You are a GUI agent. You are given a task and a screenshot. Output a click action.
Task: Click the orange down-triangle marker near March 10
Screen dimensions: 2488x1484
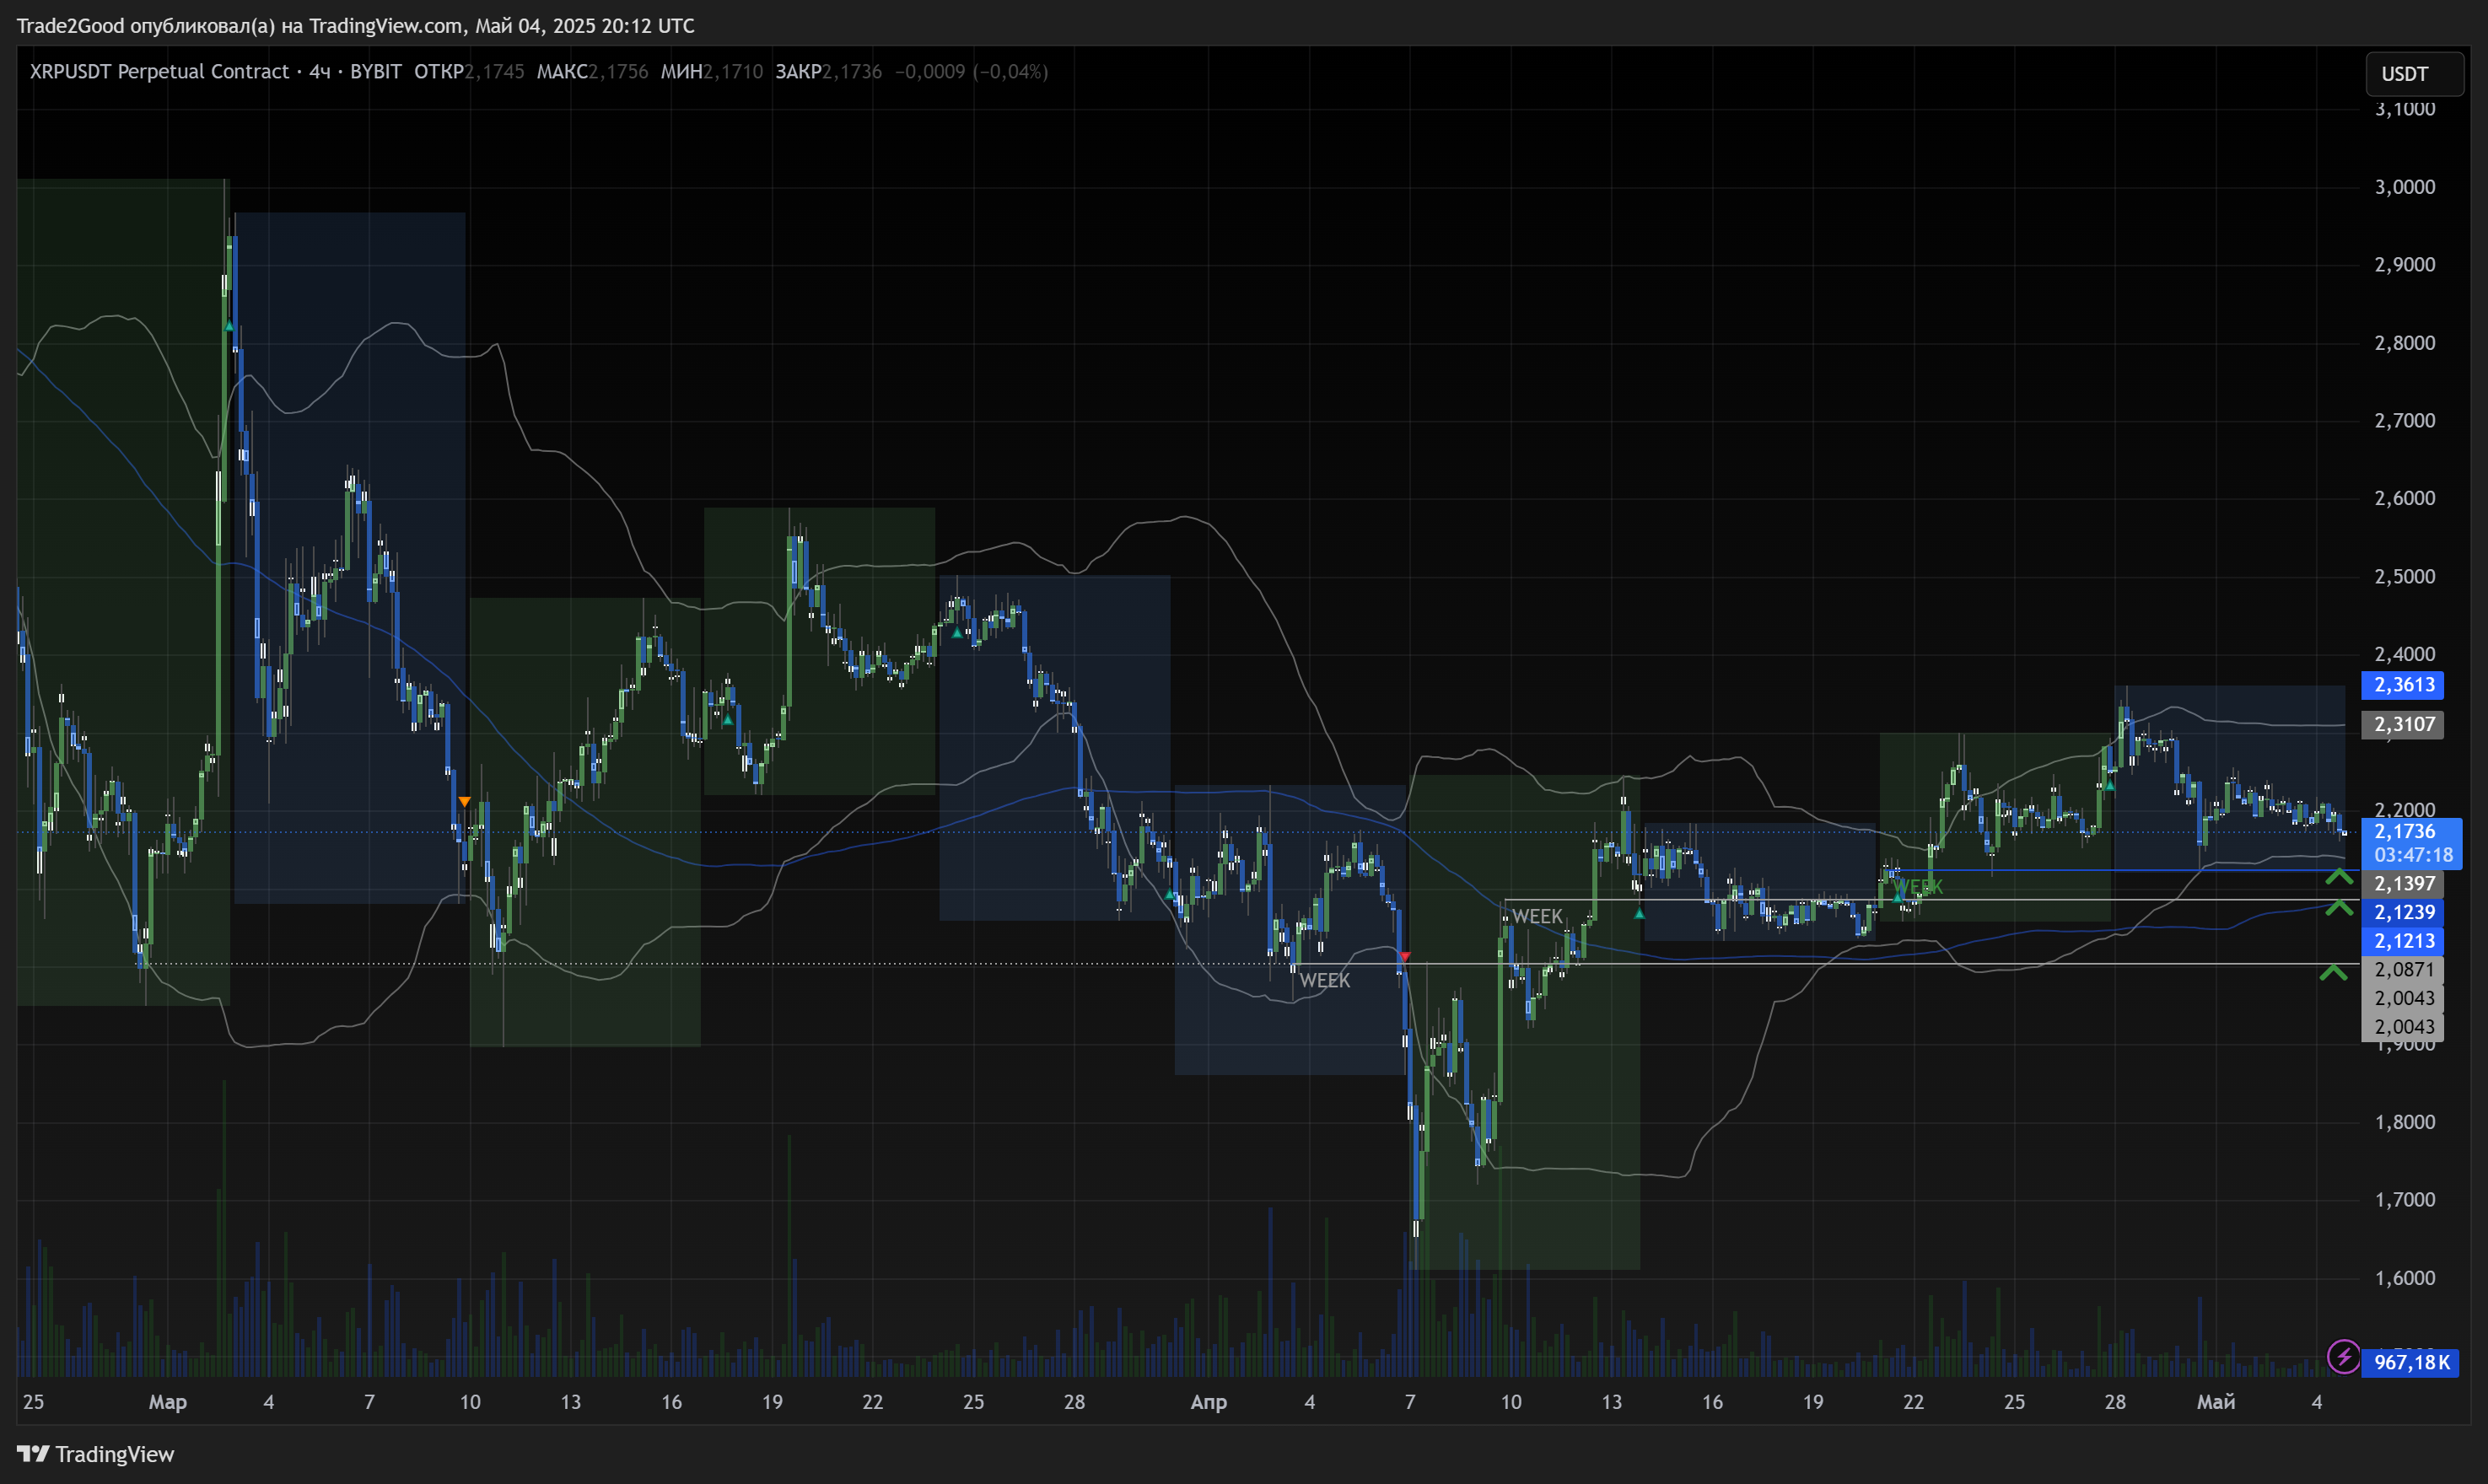click(x=464, y=802)
